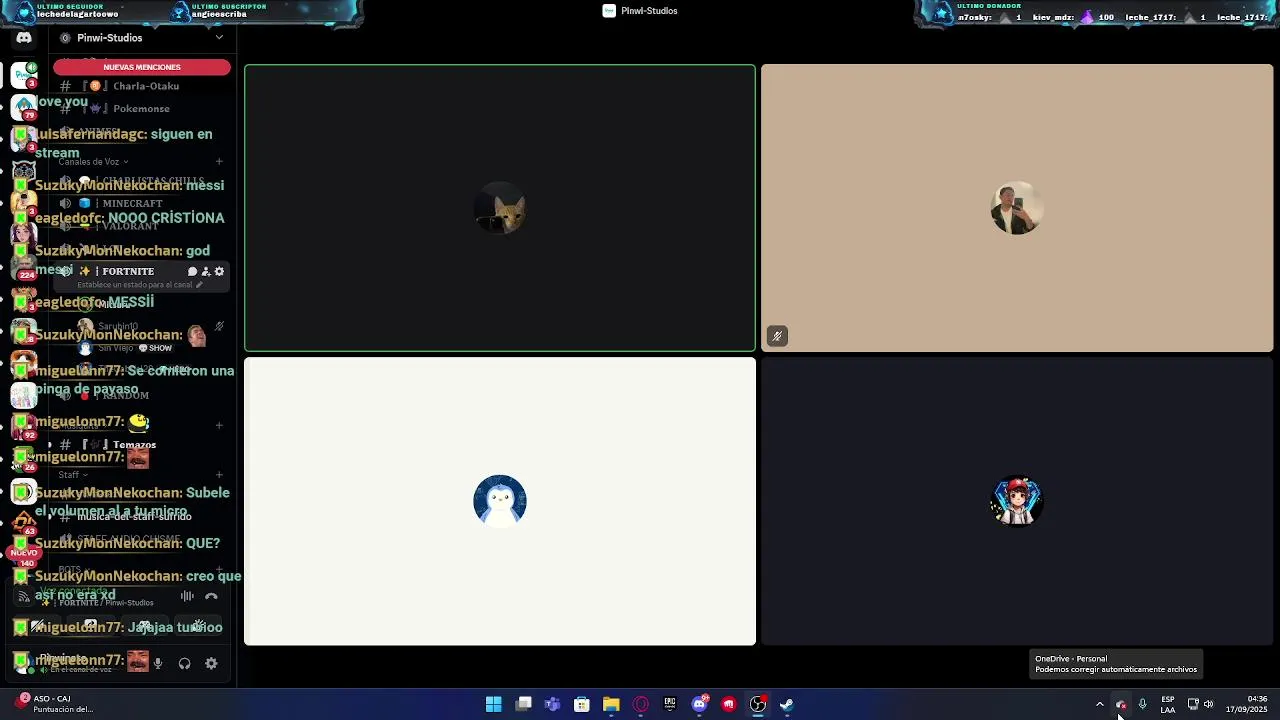Open Opera GX browser from taskbar
1280x720 pixels.
641,705
